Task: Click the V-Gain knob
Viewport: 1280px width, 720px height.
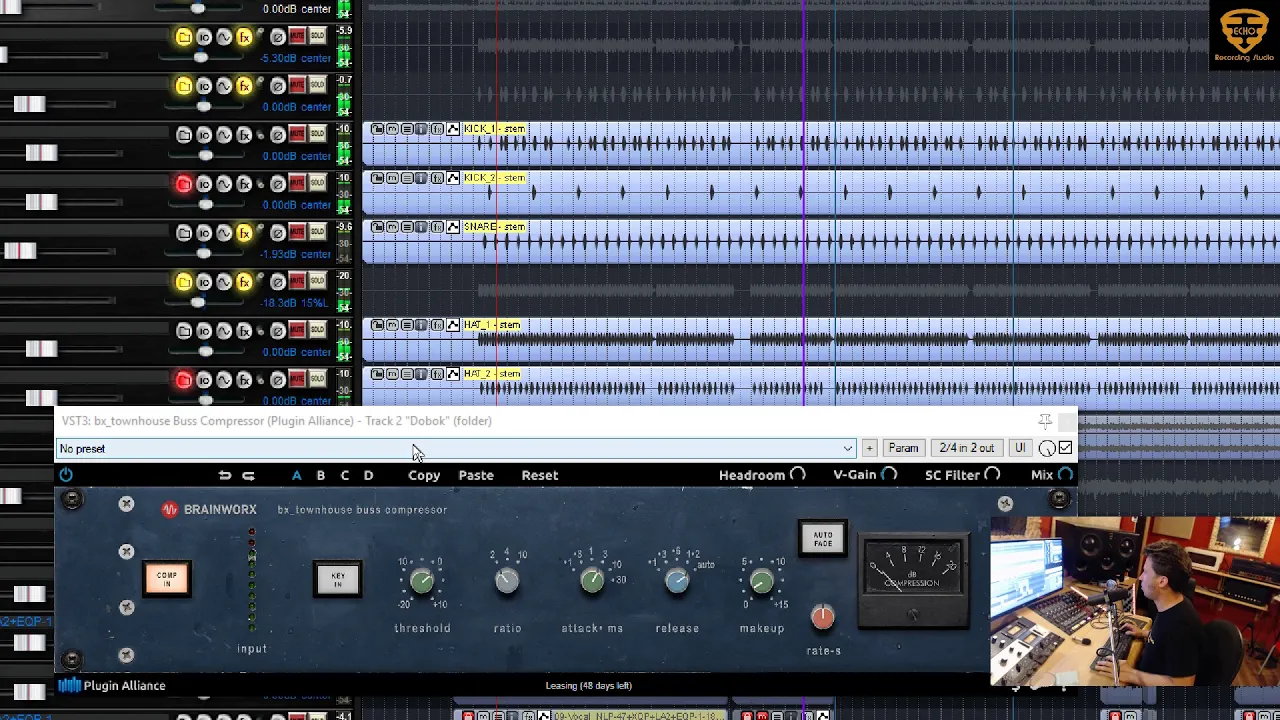Action: (889, 475)
